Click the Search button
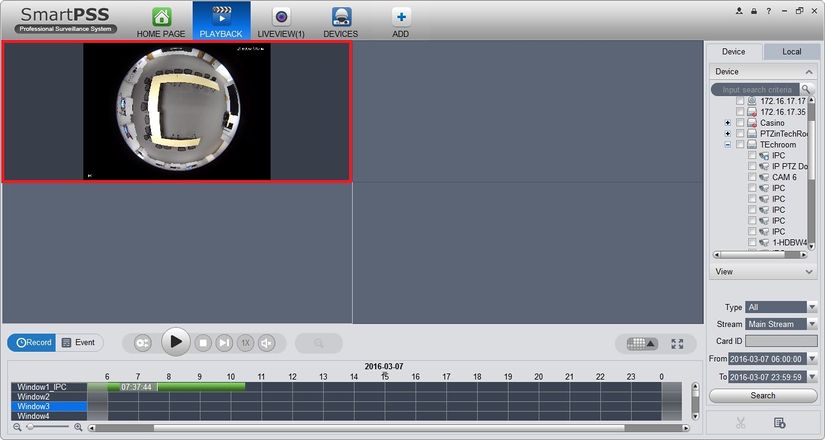Viewport: 825px width, 440px height. click(x=763, y=395)
